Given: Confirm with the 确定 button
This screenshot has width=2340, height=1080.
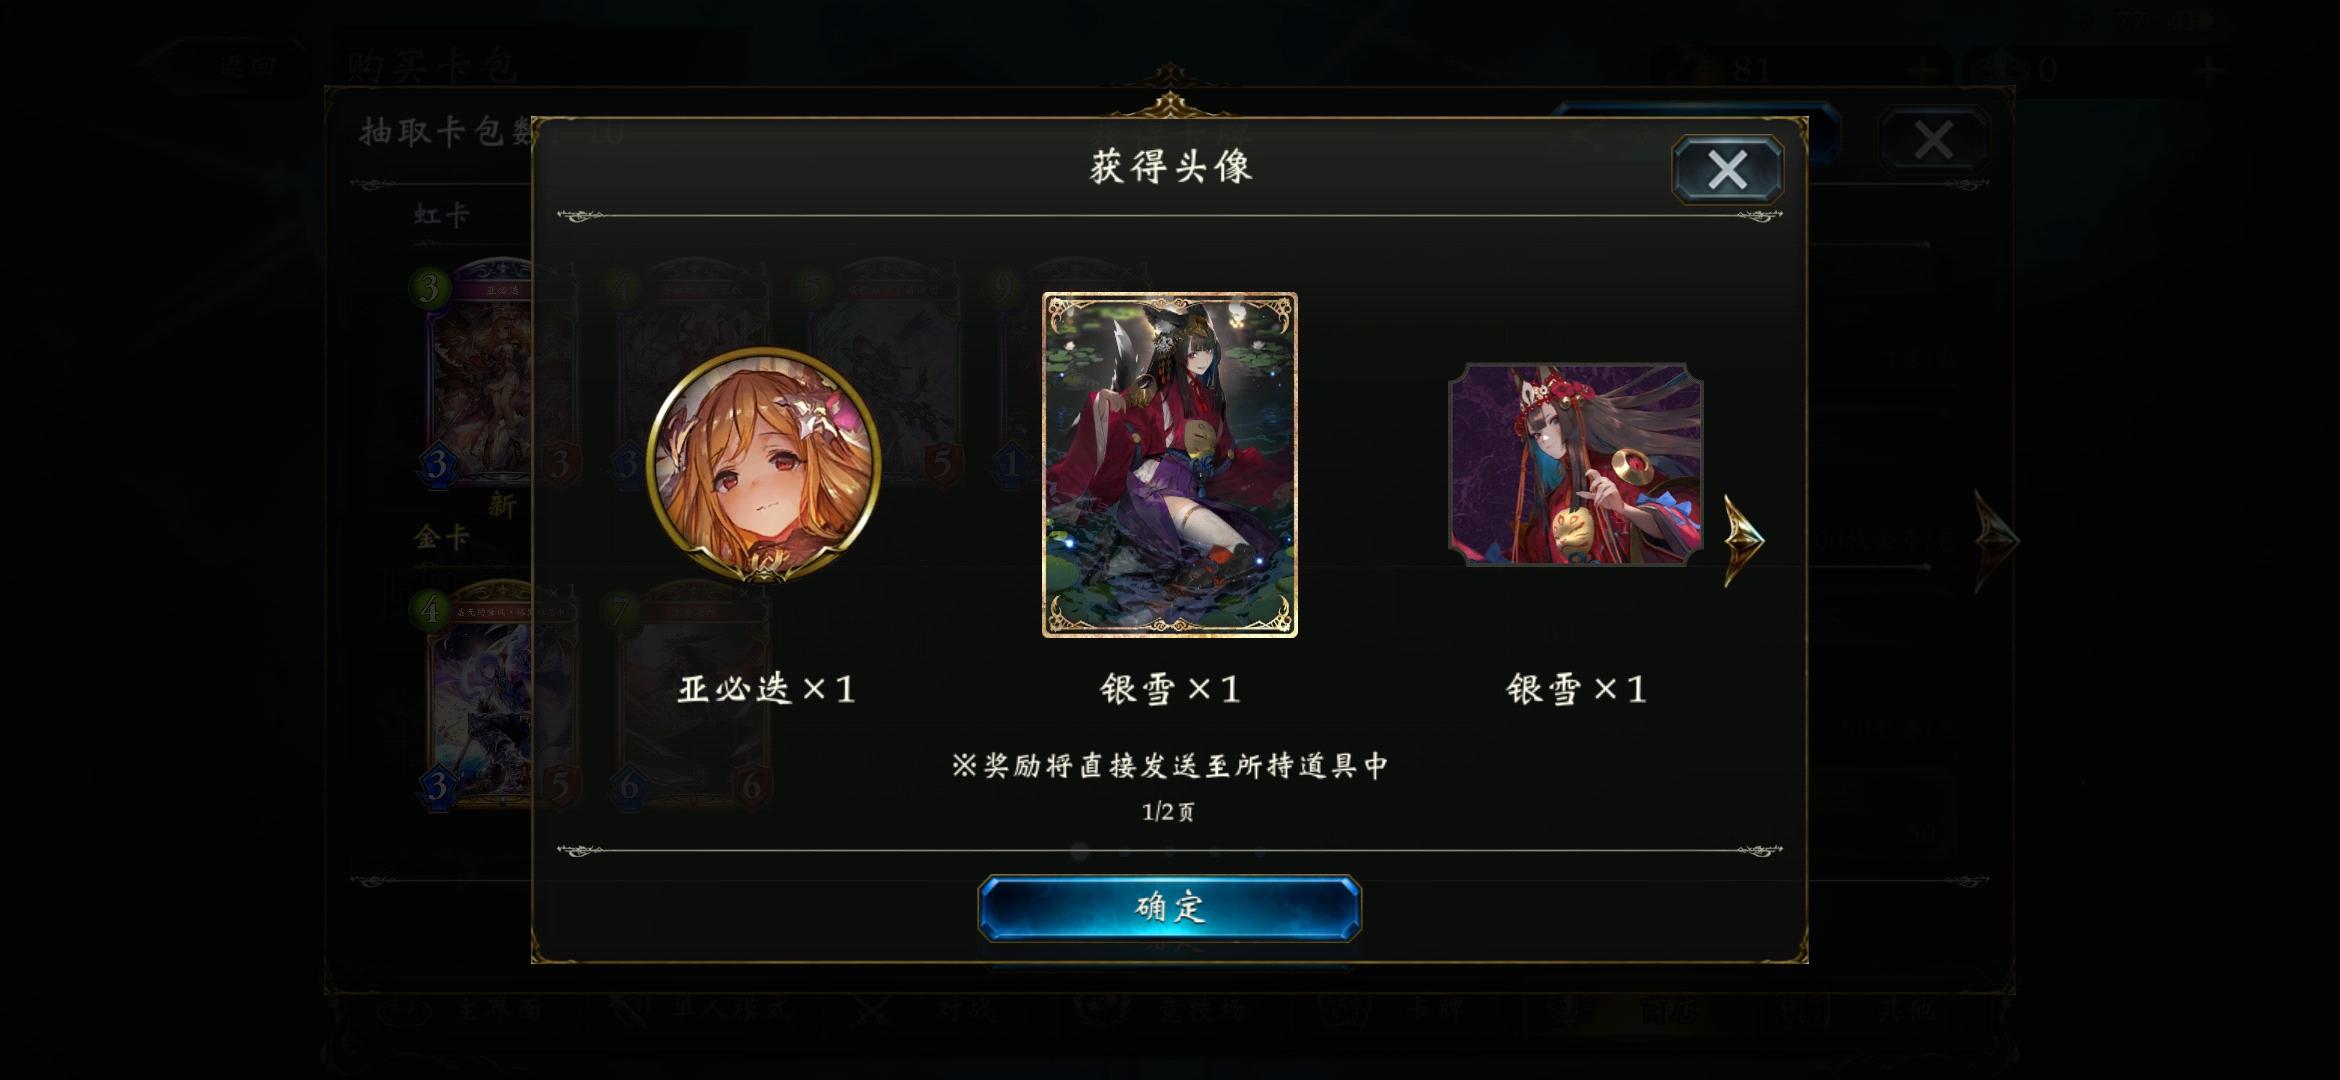Looking at the screenshot, I should point(1169,908).
